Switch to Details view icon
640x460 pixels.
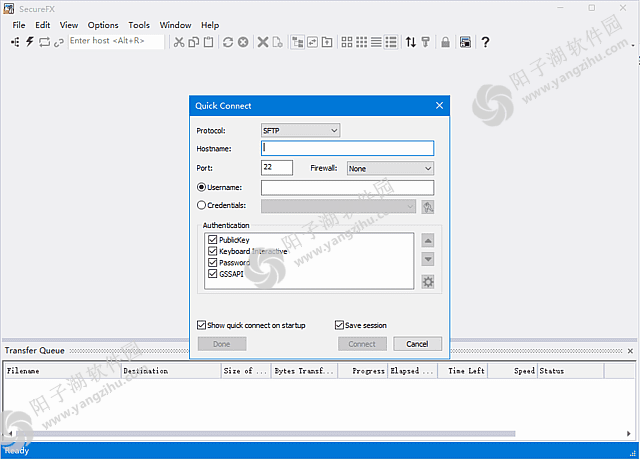coord(391,42)
